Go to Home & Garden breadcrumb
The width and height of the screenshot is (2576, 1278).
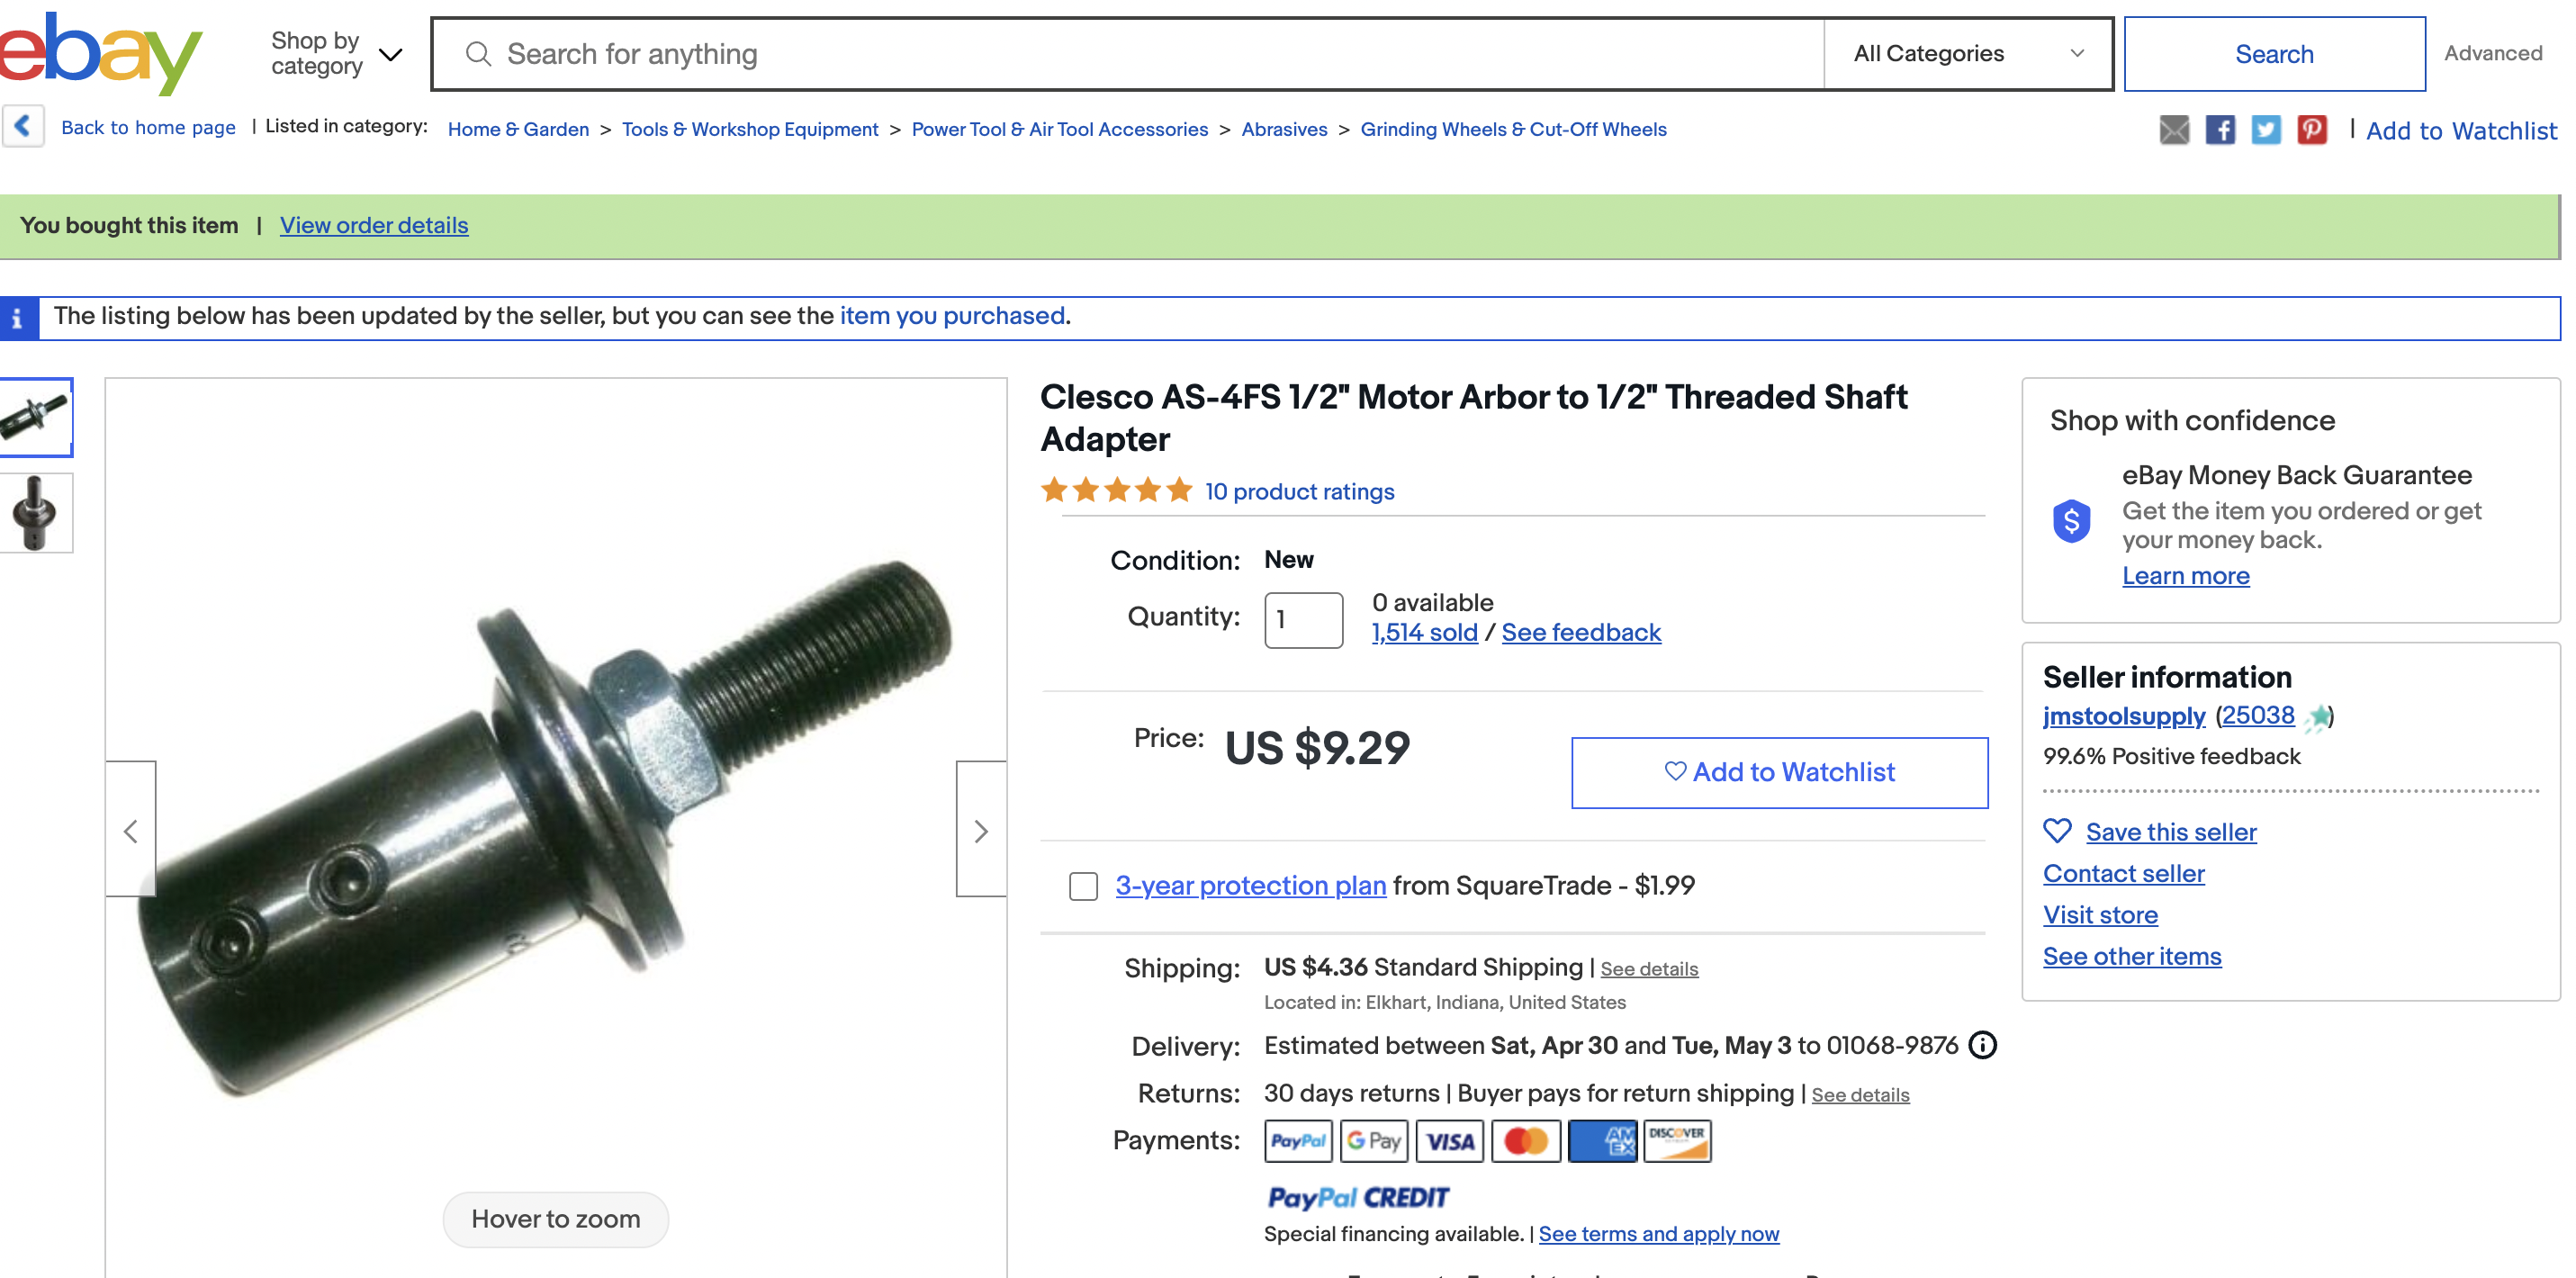click(518, 130)
